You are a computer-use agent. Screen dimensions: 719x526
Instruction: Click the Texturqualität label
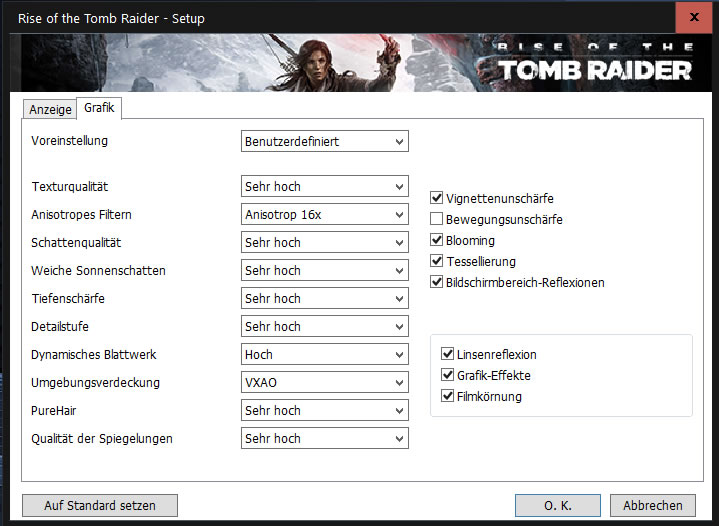[x=70, y=187]
